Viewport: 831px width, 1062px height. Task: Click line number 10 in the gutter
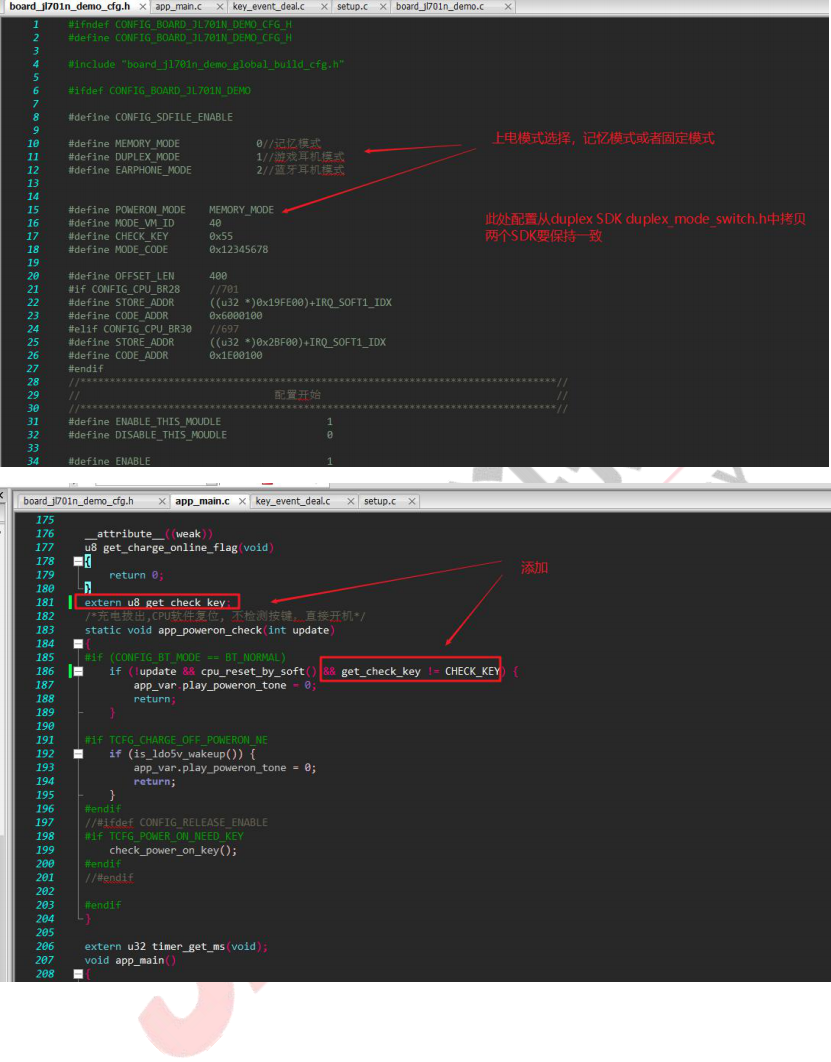(33, 144)
